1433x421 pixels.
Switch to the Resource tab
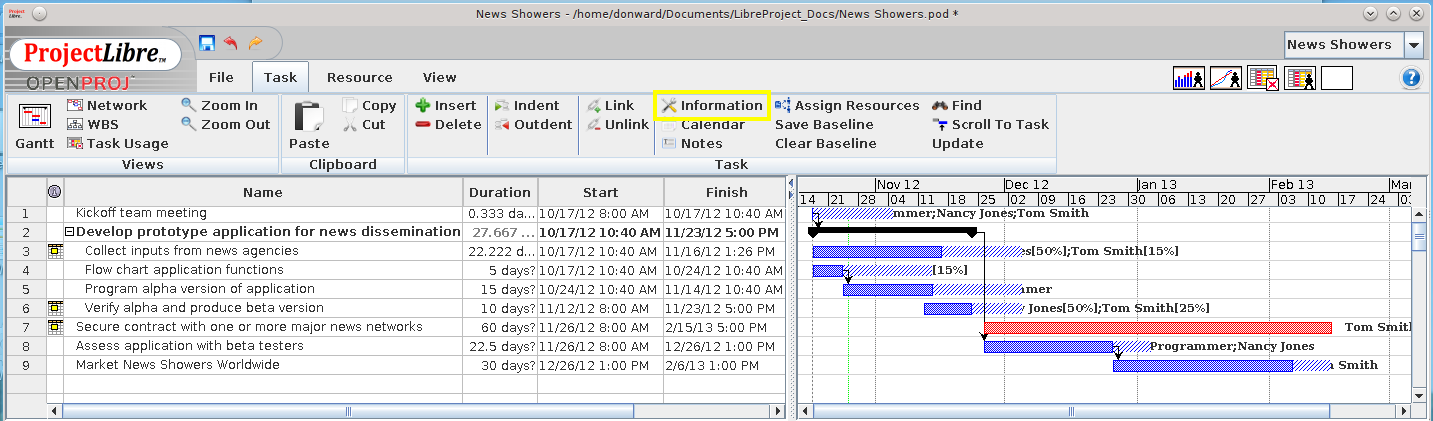pos(360,77)
